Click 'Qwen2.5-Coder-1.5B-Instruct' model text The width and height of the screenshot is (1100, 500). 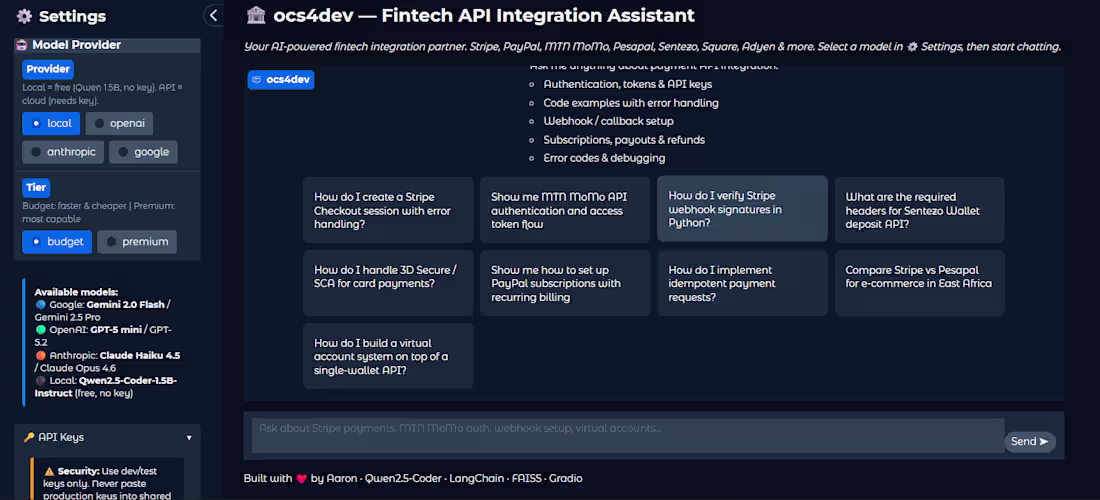tap(106, 386)
